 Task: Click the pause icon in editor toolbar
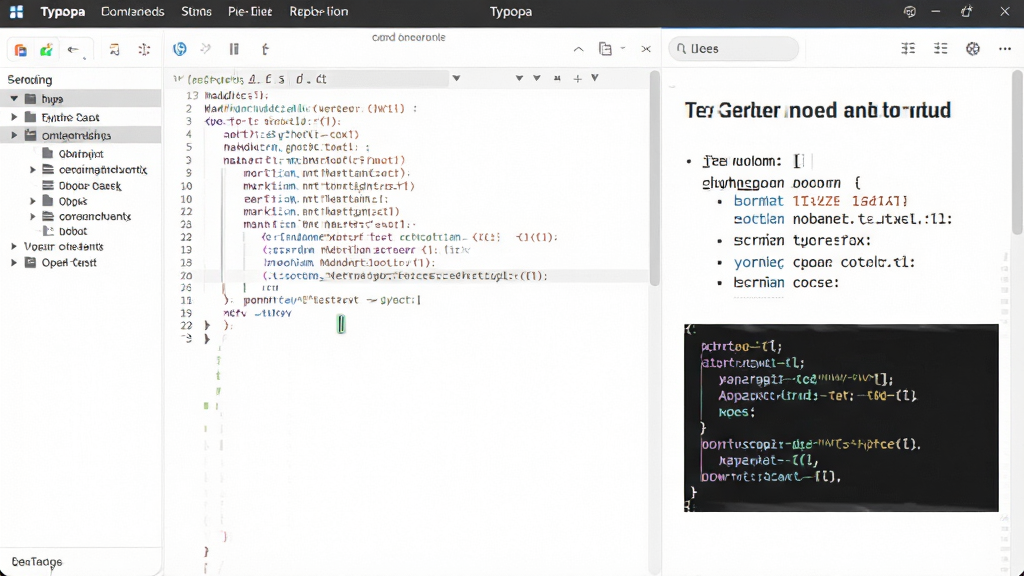(x=234, y=49)
